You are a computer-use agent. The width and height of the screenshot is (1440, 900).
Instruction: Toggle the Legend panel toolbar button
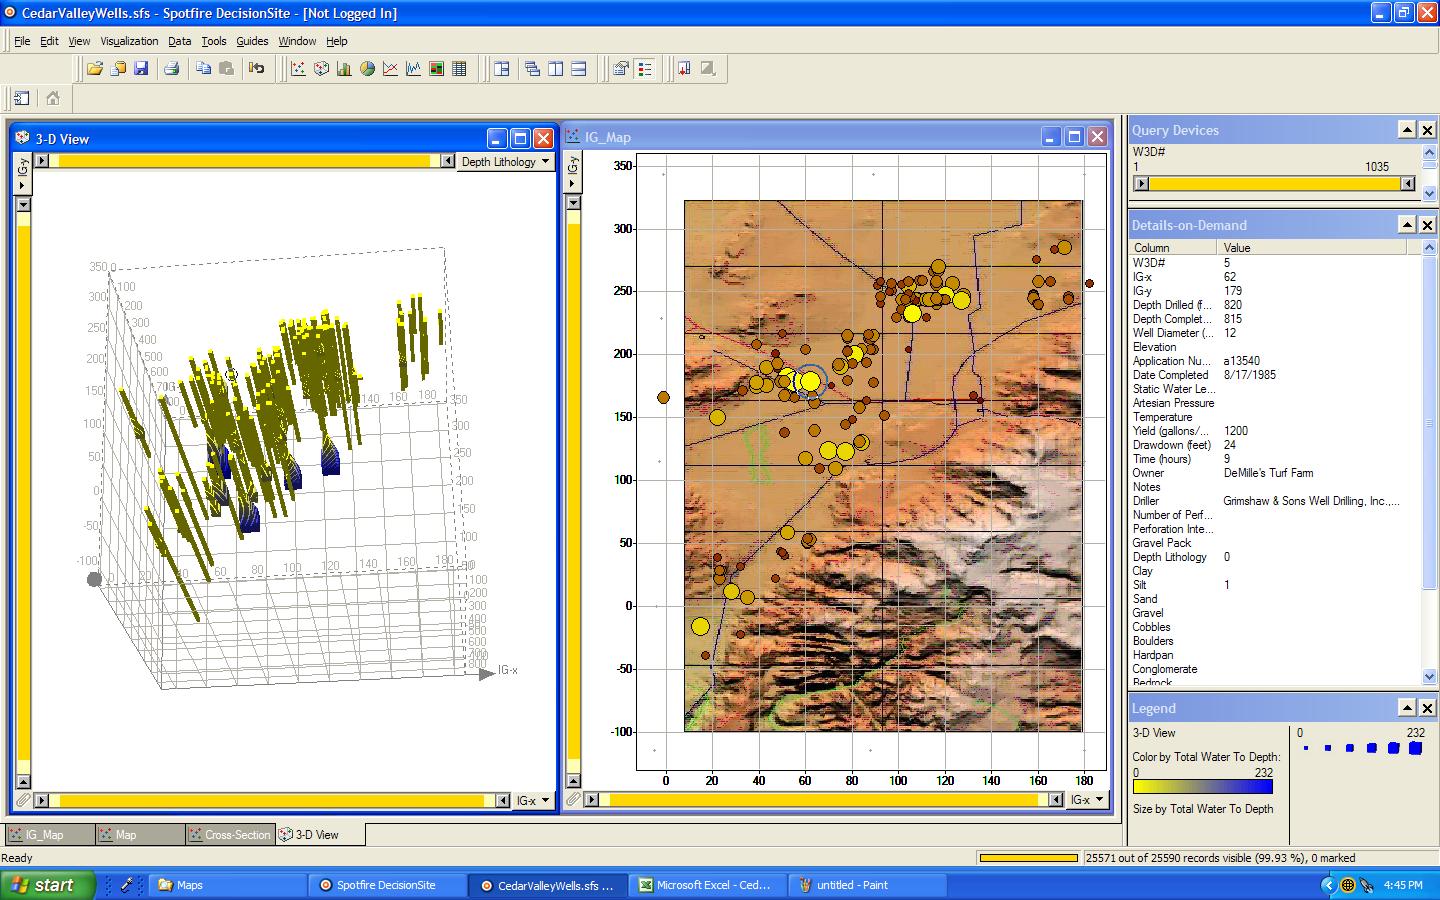pos(645,69)
